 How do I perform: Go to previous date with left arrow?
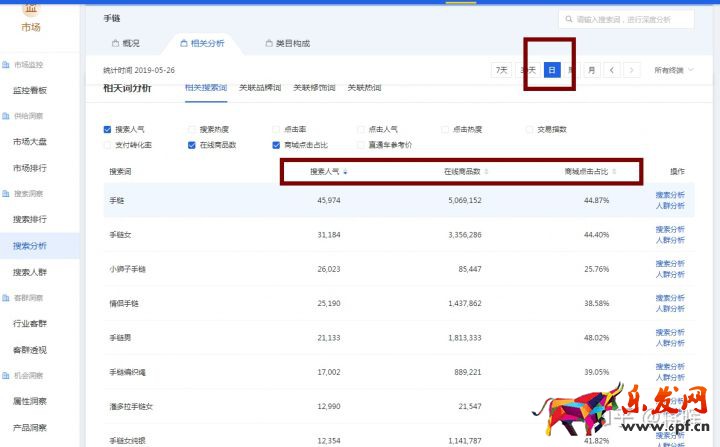point(613,70)
